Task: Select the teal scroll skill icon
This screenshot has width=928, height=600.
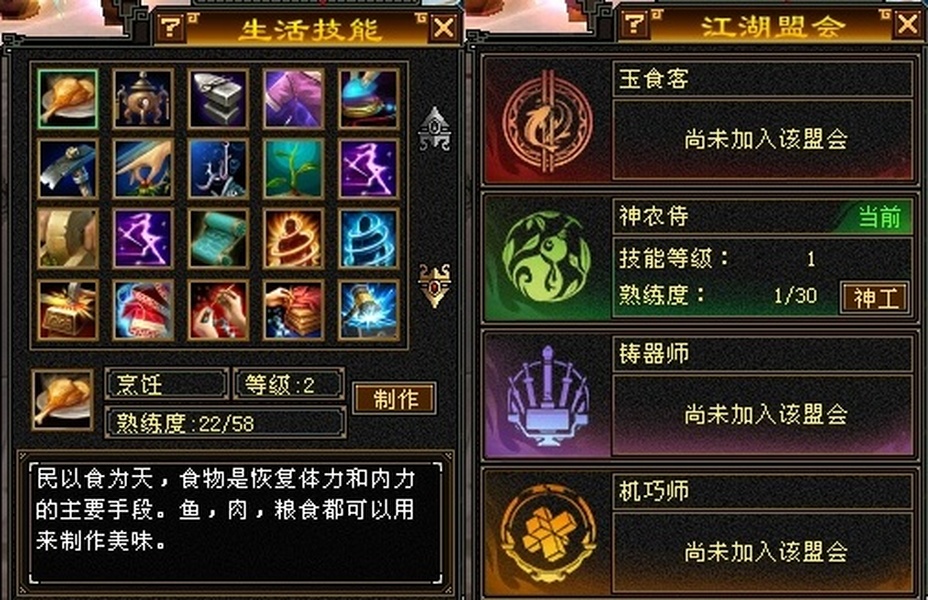Action: tap(218, 238)
